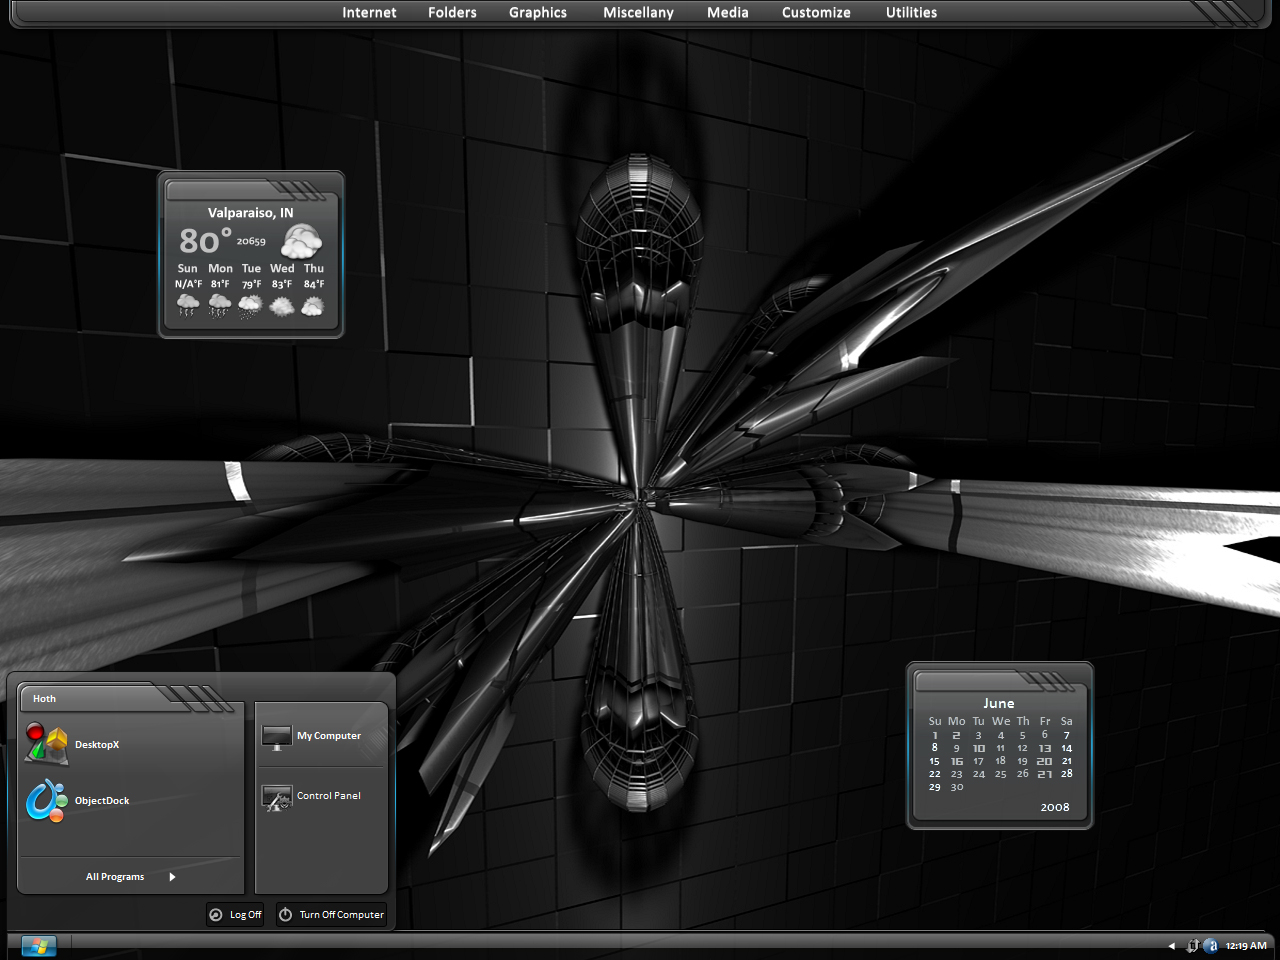Click the Windows Start button
This screenshot has width=1280, height=960.
[39, 946]
